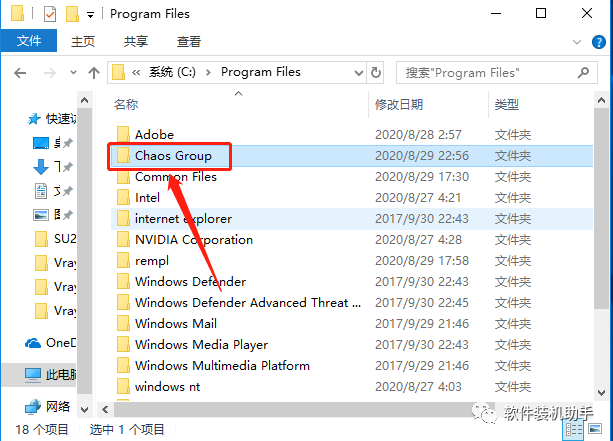613x441 pixels.
Task: Select the internet explorer folder
Action: [x=183, y=219]
